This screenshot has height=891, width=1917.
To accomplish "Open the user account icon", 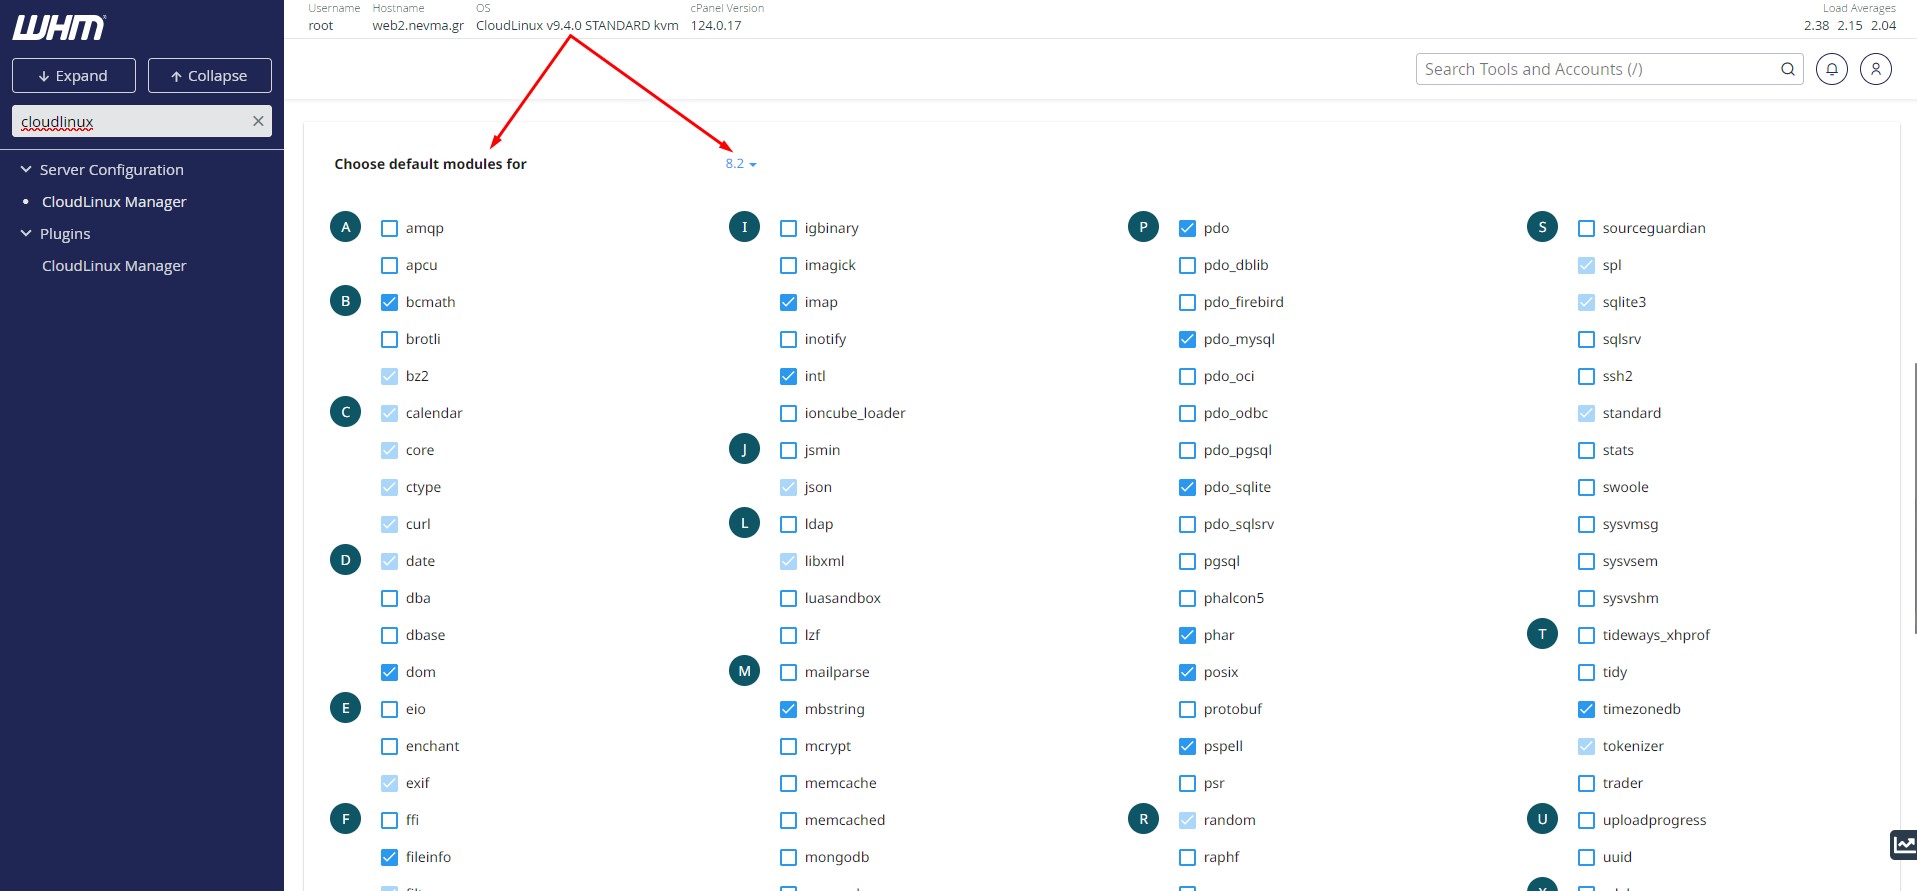I will [x=1875, y=69].
